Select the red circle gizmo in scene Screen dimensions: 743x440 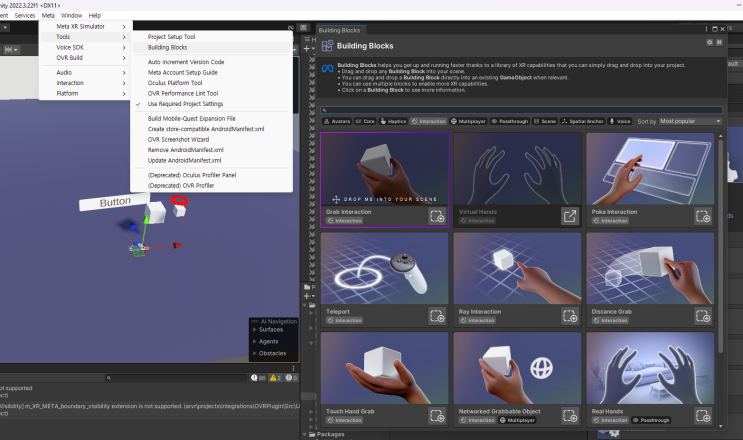180,201
